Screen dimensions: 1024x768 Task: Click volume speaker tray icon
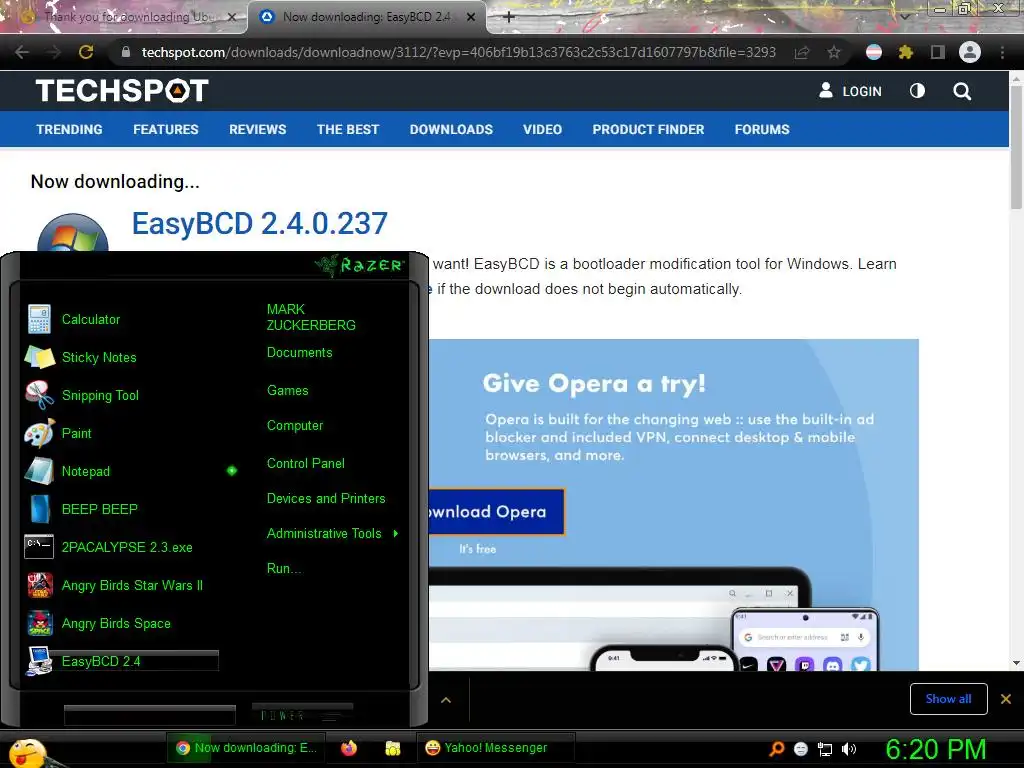(849, 749)
